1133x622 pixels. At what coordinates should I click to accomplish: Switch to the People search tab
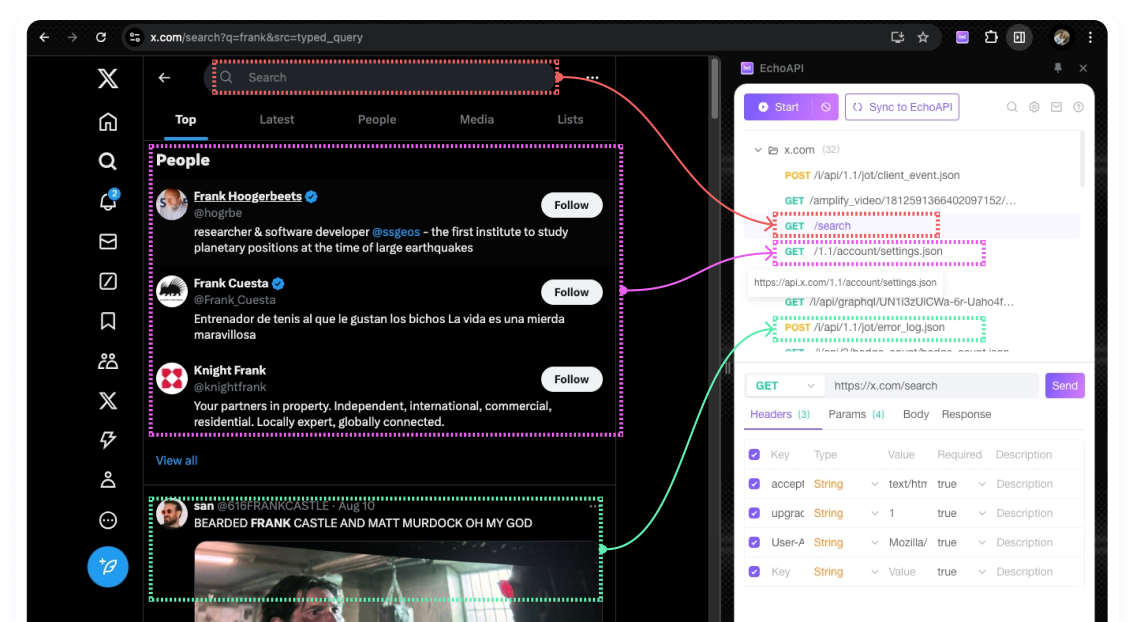point(376,119)
